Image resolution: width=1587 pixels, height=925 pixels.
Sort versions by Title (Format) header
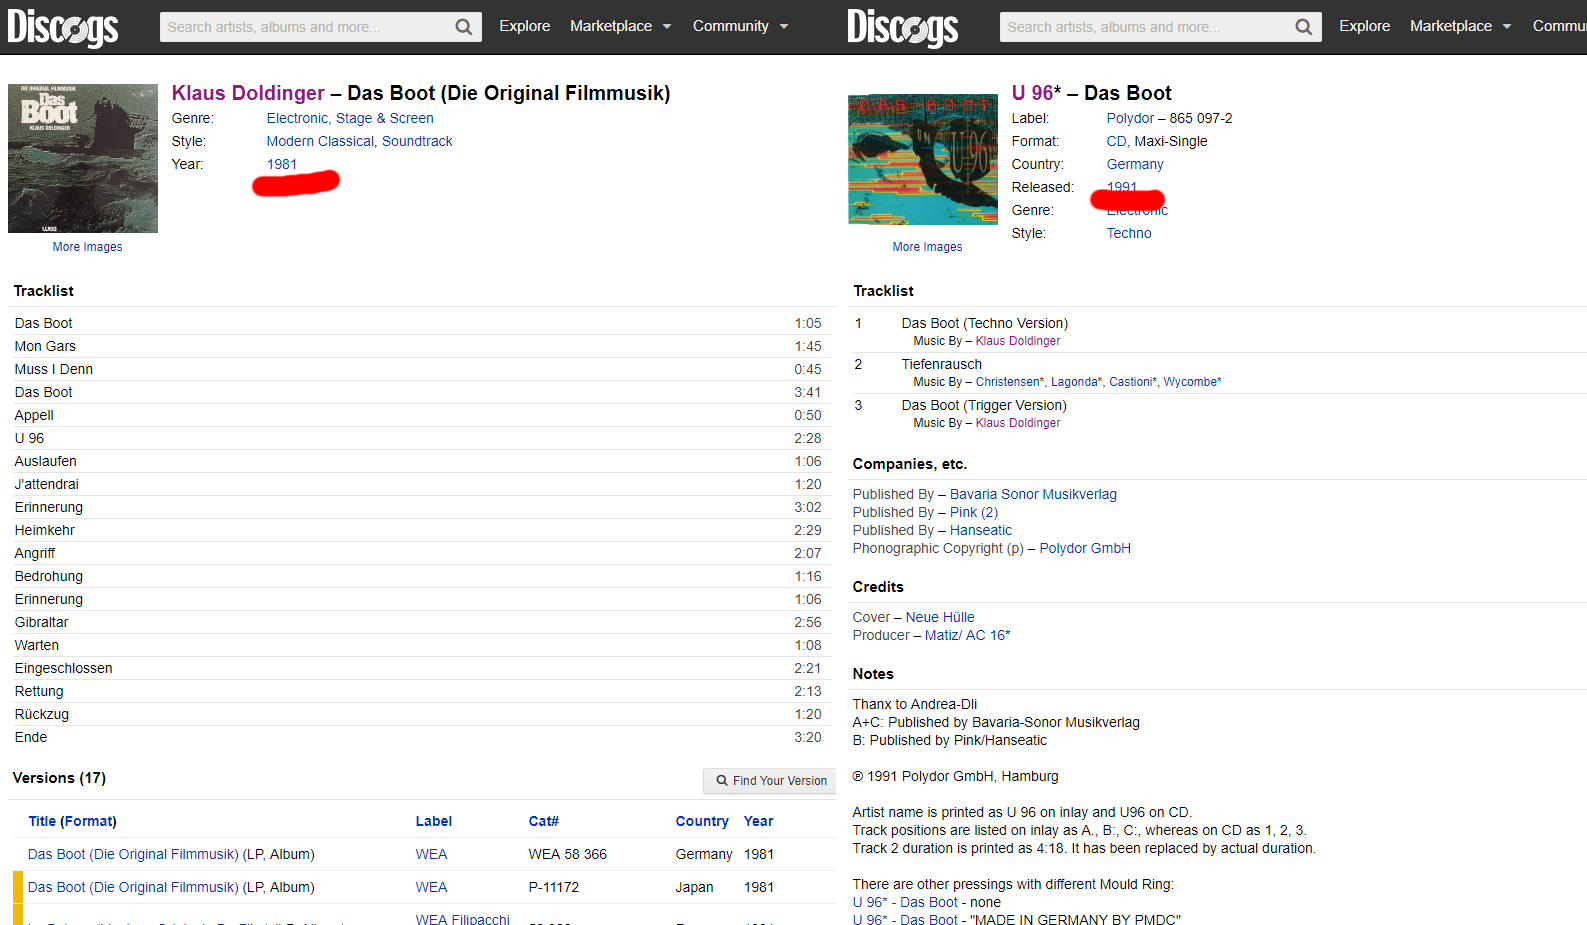72,821
